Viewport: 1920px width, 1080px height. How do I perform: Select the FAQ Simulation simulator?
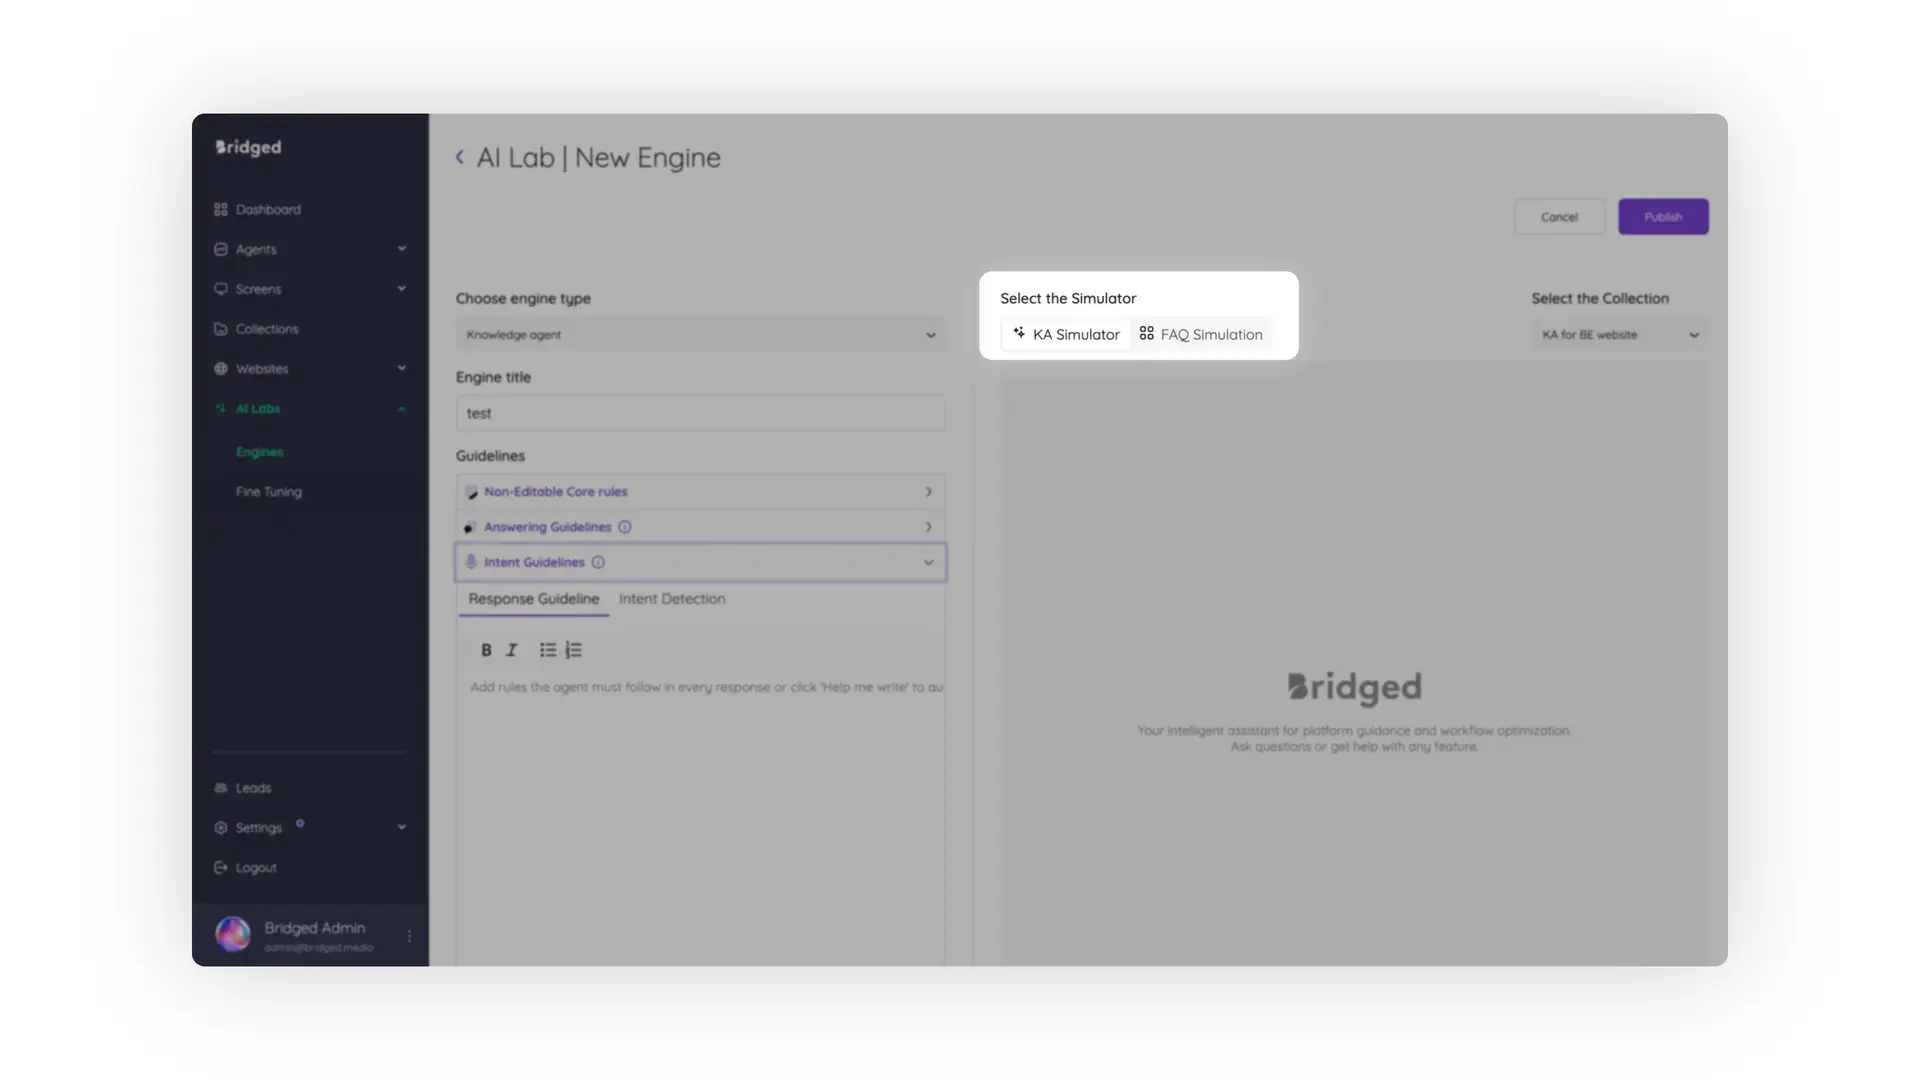[1201, 334]
